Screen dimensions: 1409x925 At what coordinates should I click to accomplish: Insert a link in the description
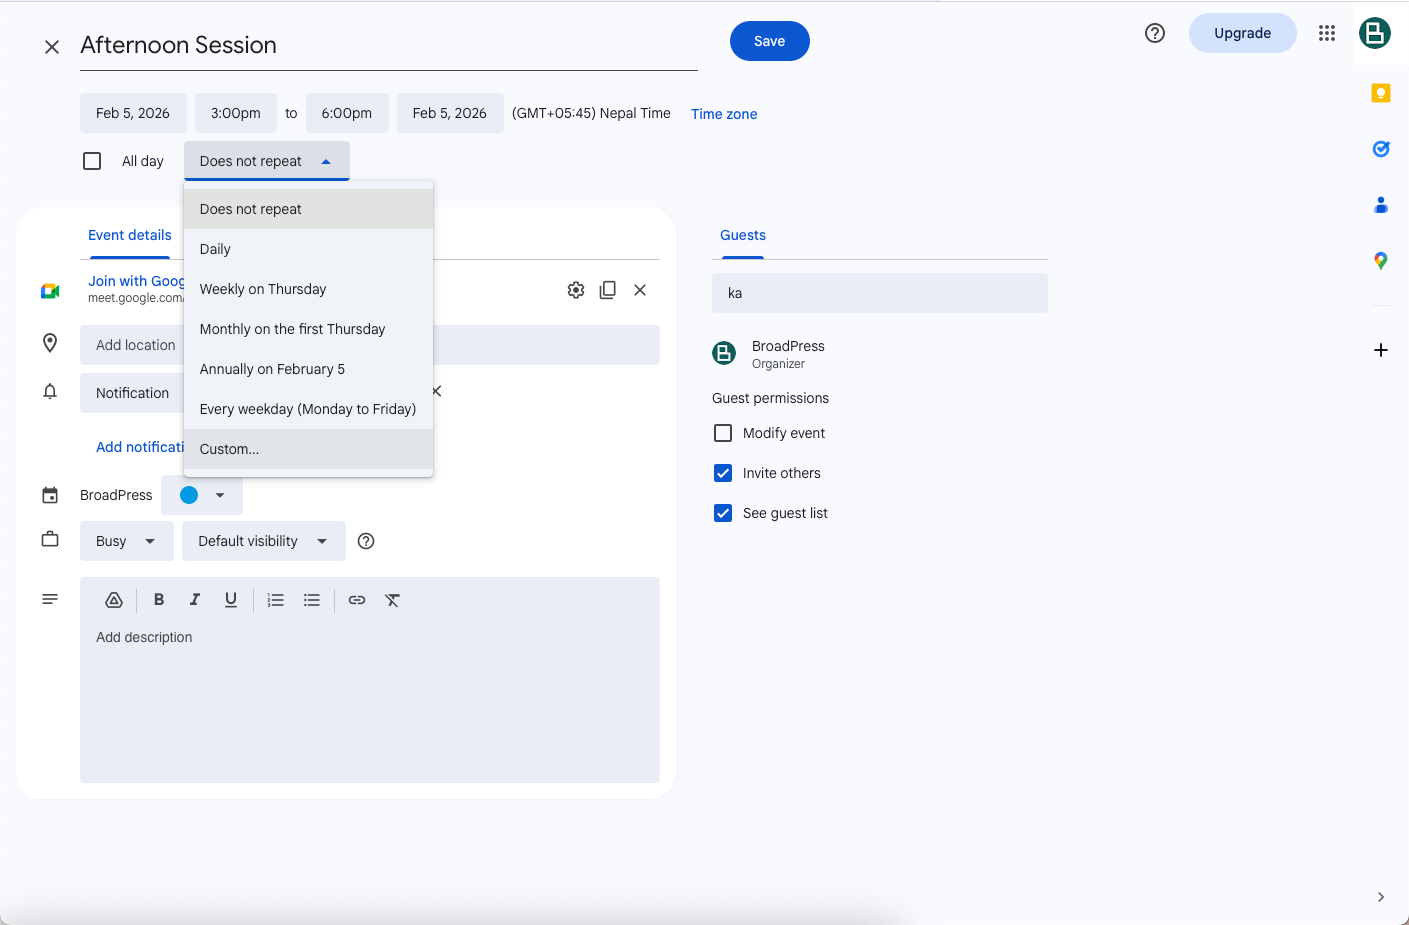pos(356,600)
